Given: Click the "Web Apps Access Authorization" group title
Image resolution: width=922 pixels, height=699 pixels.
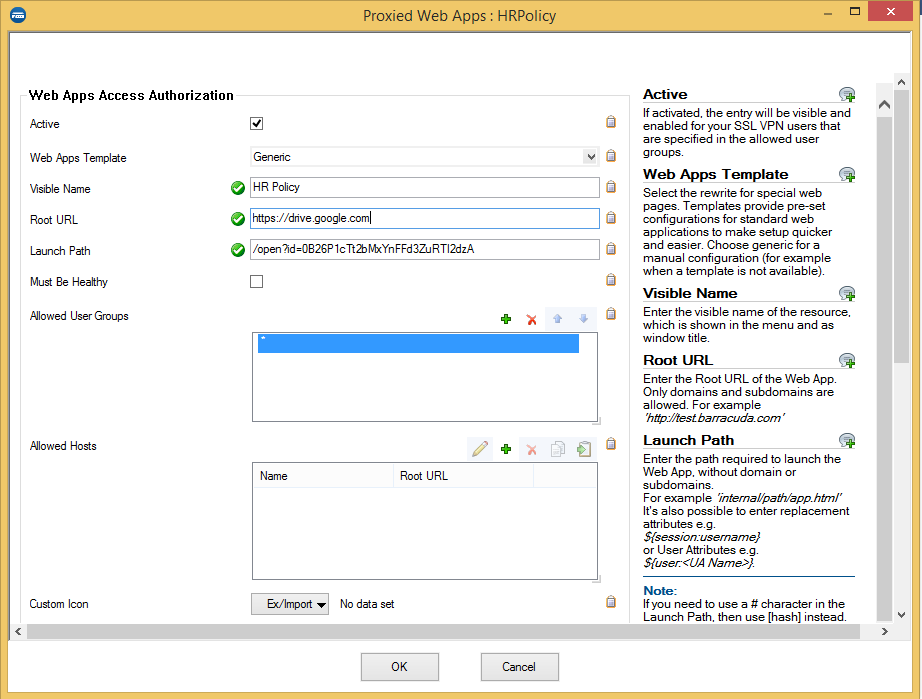Looking at the screenshot, I should (x=131, y=95).
